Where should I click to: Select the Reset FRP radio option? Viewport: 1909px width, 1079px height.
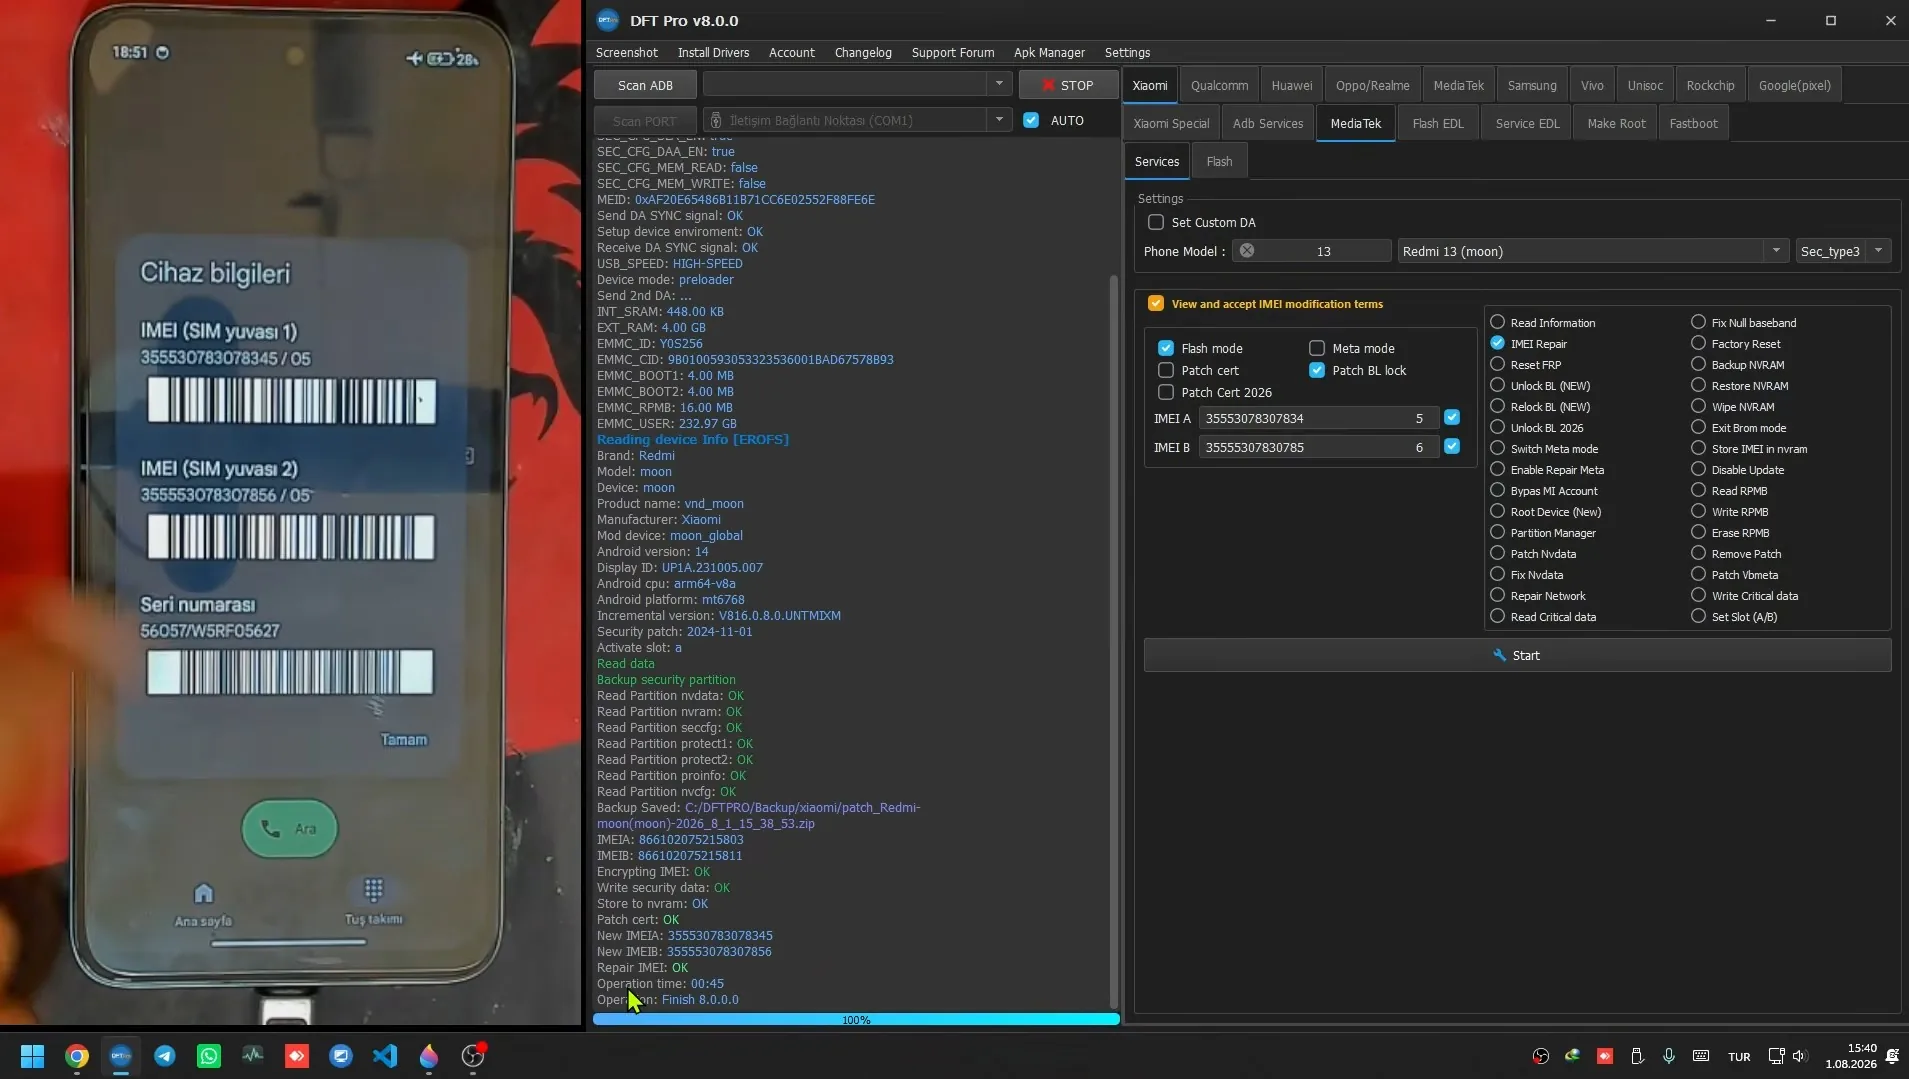tap(1498, 364)
